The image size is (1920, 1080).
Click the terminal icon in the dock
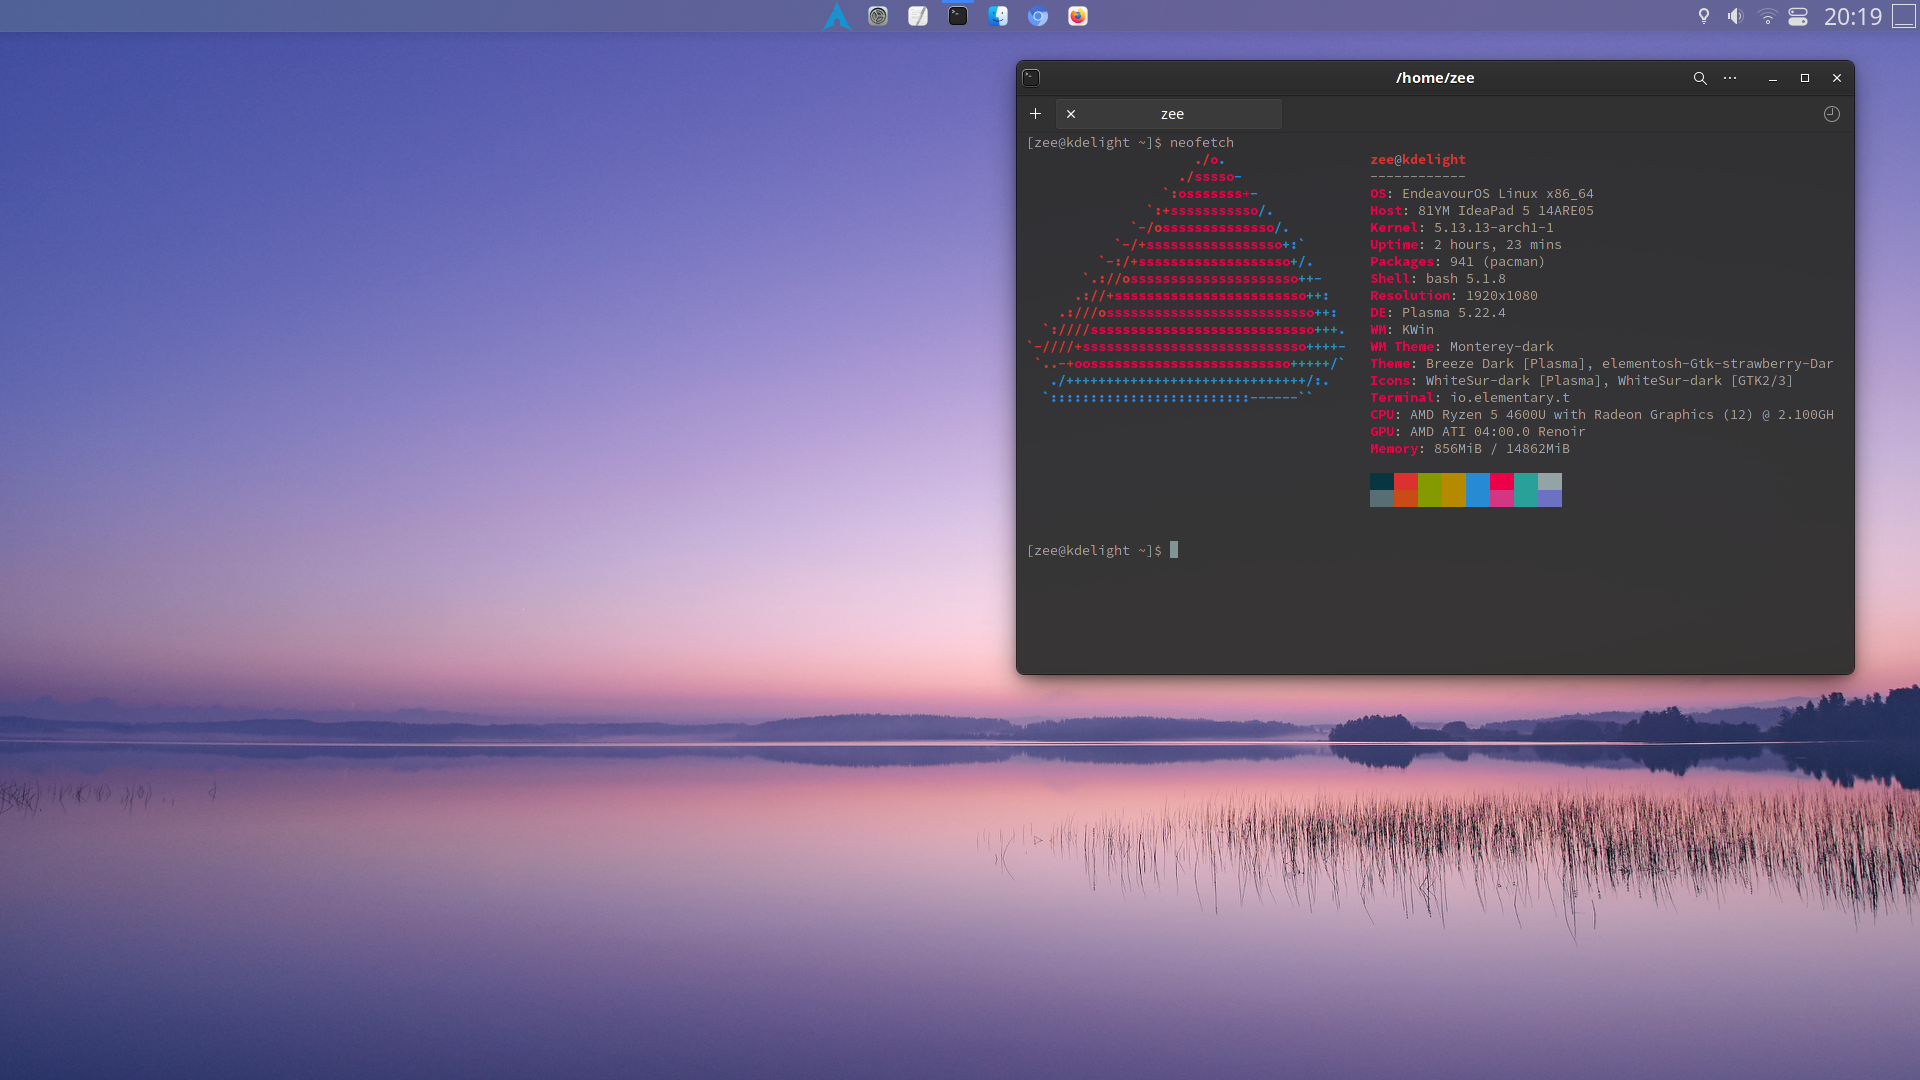(x=958, y=16)
